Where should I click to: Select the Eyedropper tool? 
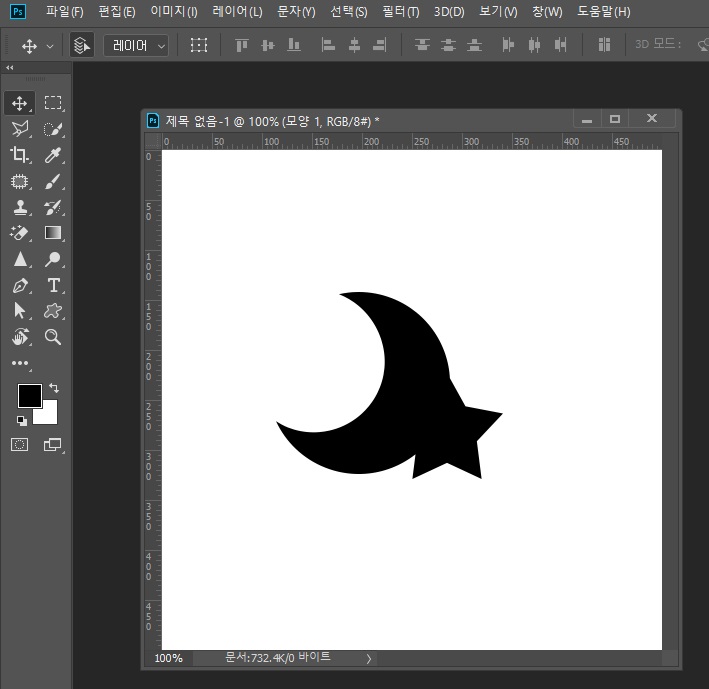[53, 155]
